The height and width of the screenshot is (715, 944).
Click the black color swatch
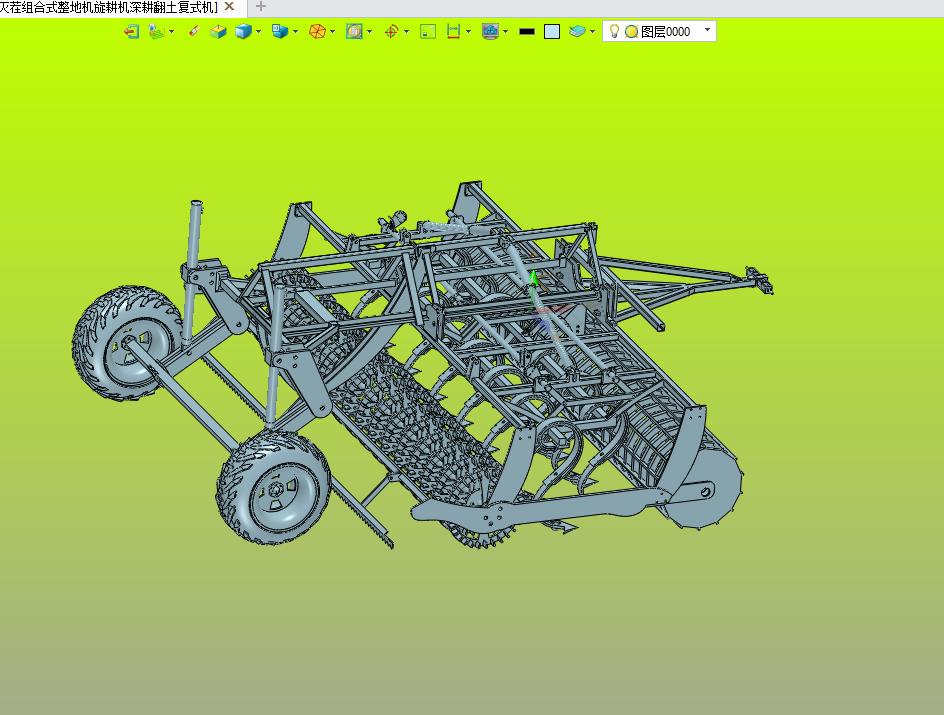point(527,32)
